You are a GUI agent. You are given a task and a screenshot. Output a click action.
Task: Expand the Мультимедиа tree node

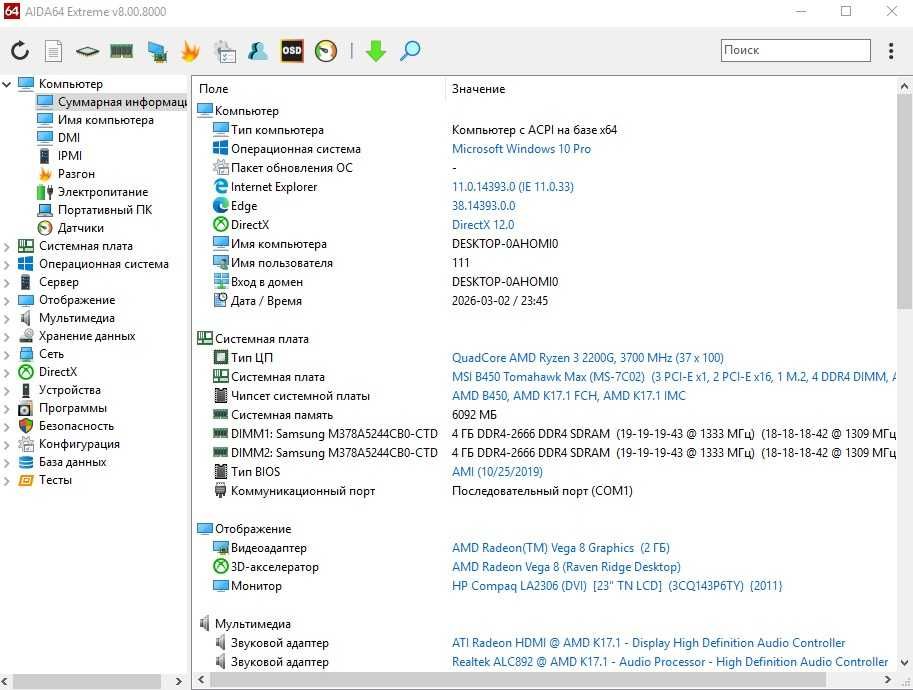click(x=7, y=319)
